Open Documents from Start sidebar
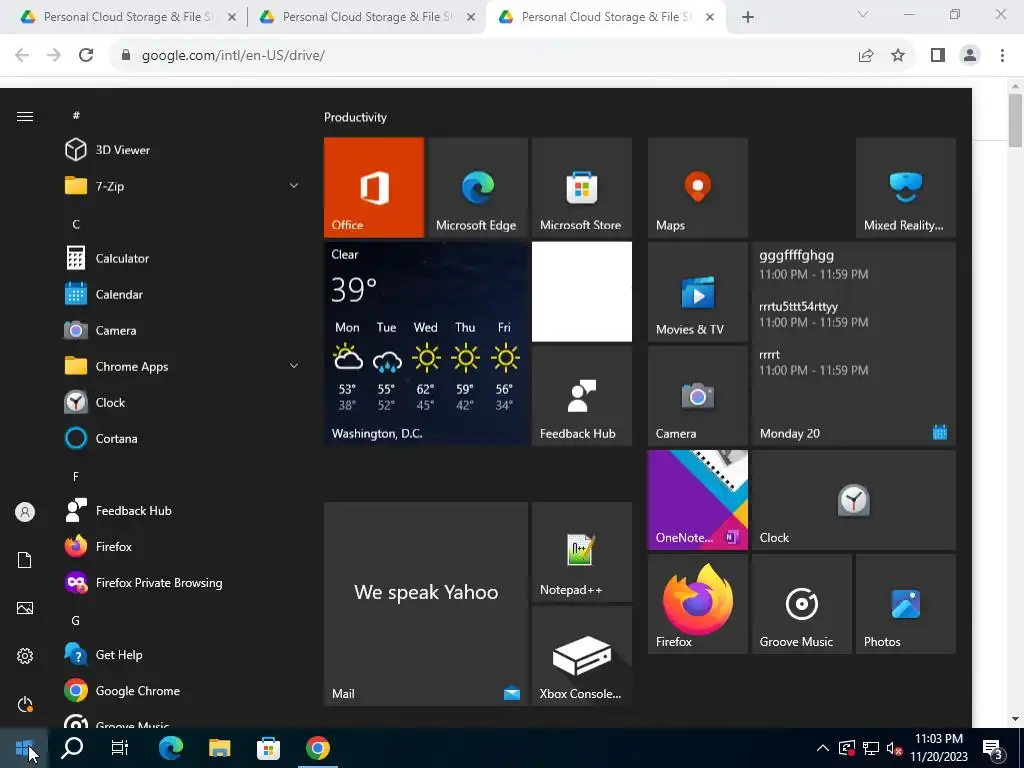 [x=25, y=560]
